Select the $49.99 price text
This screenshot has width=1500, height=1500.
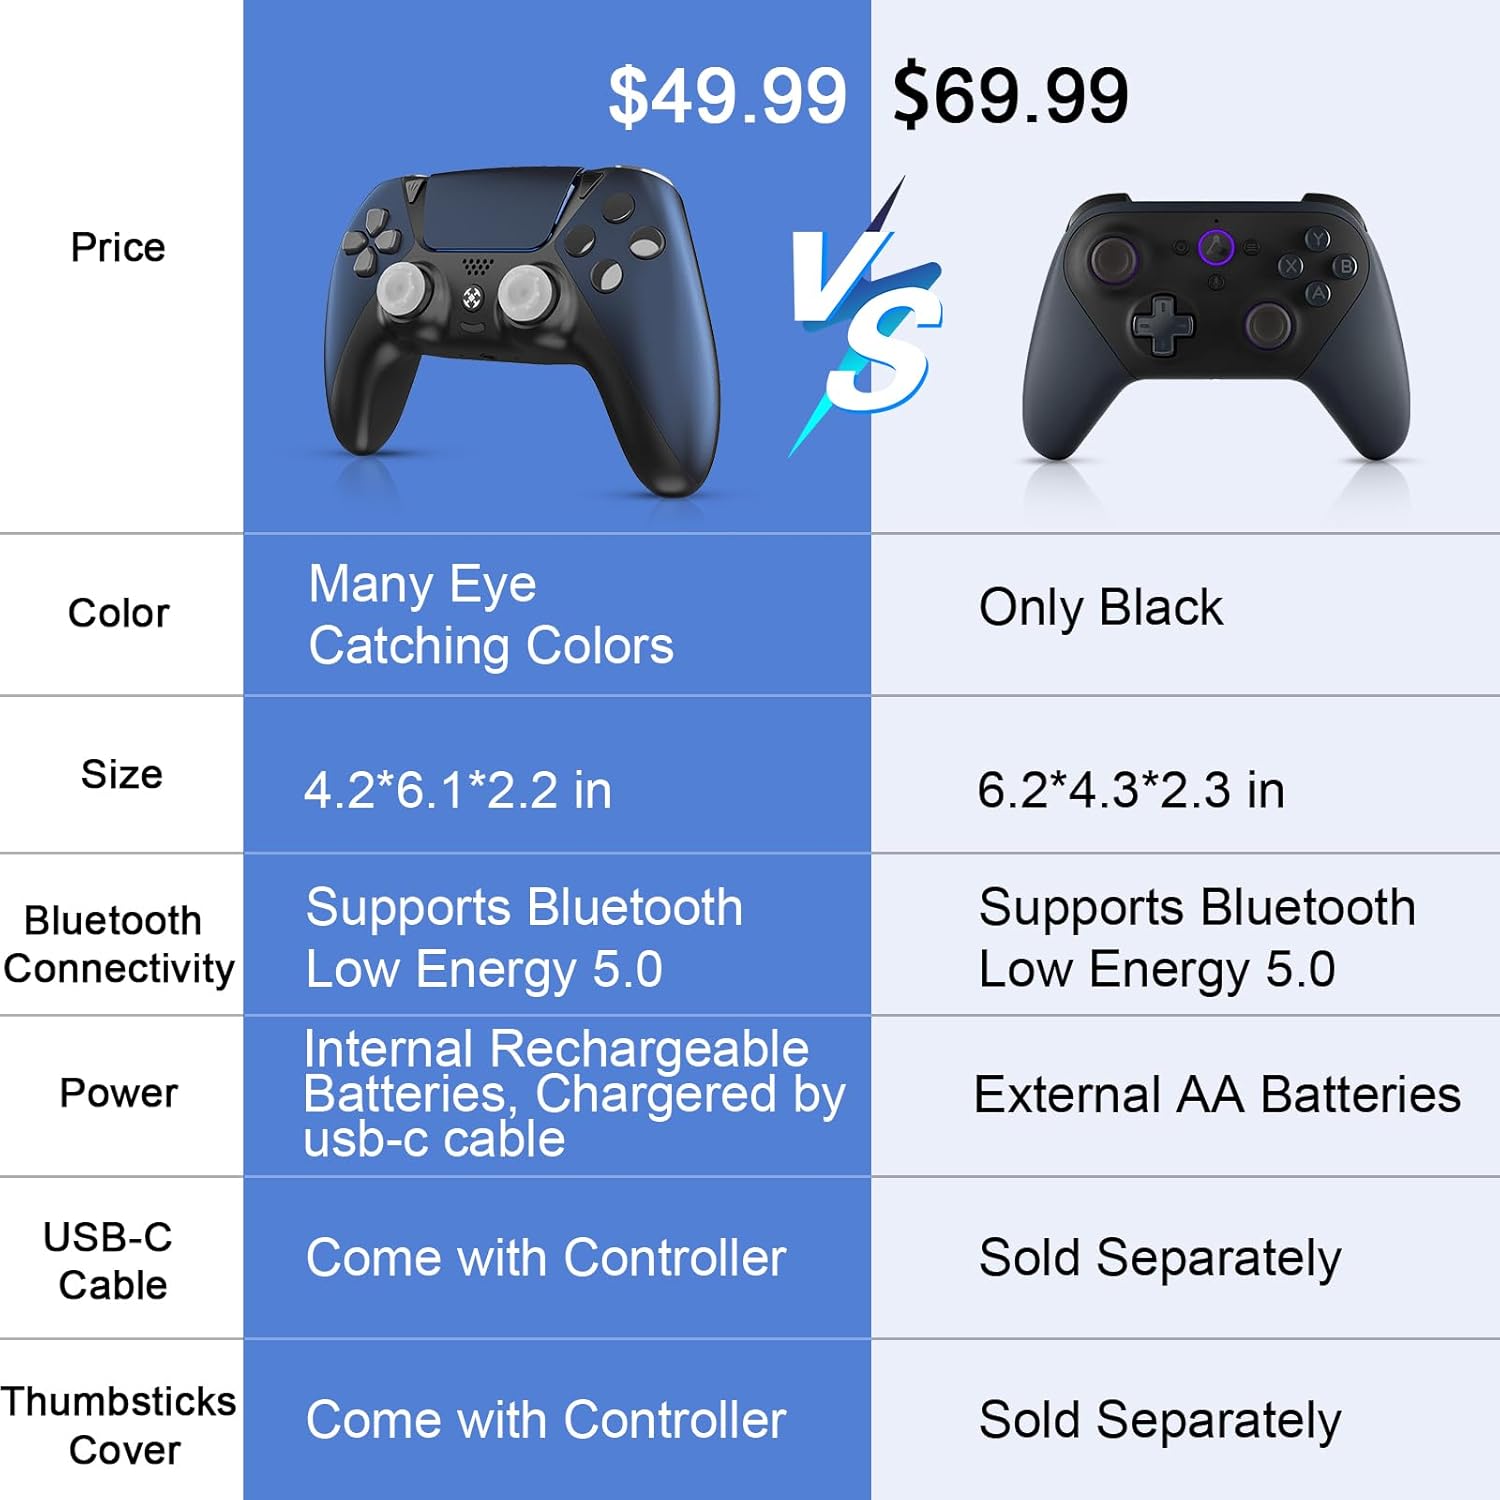pyautogui.click(x=727, y=97)
